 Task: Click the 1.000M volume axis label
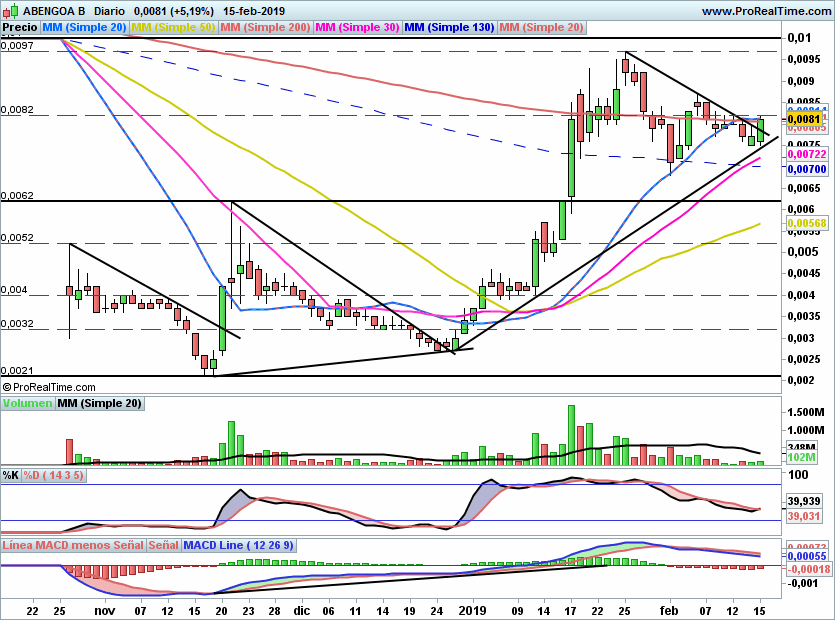coord(805,430)
